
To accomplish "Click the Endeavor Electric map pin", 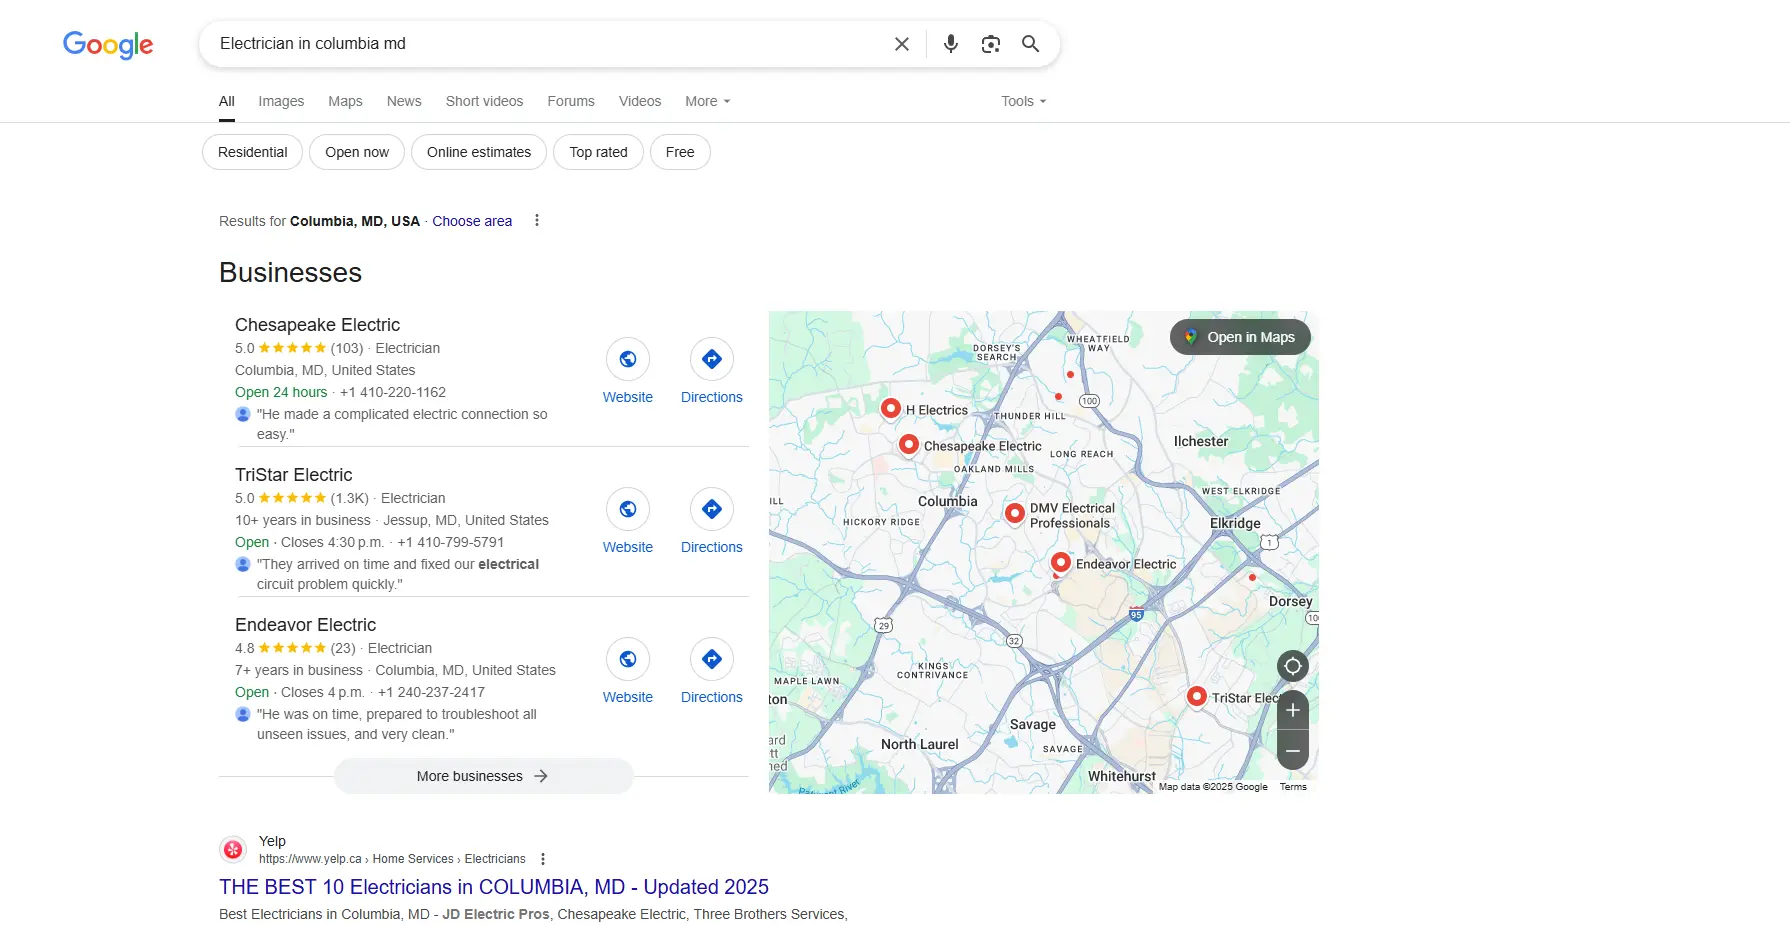I will point(1061,562).
